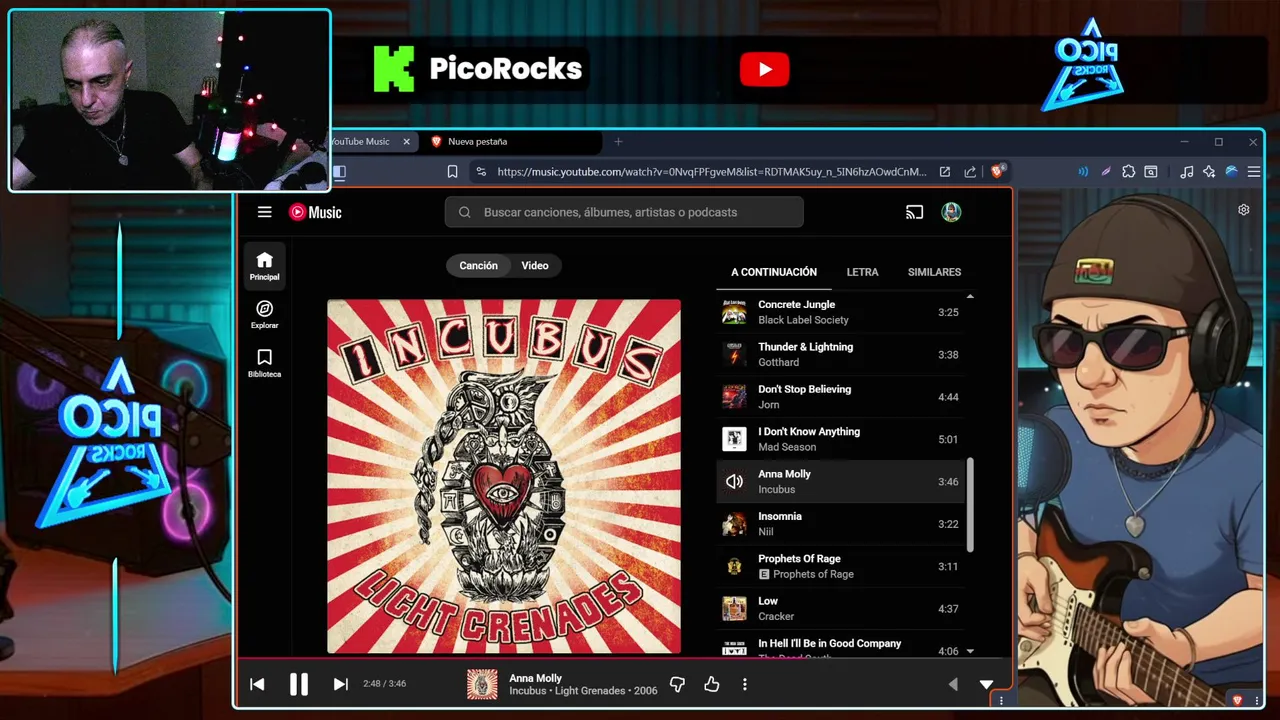Open the account avatar menu
1280x720 pixels.
click(x=951, y=212)
